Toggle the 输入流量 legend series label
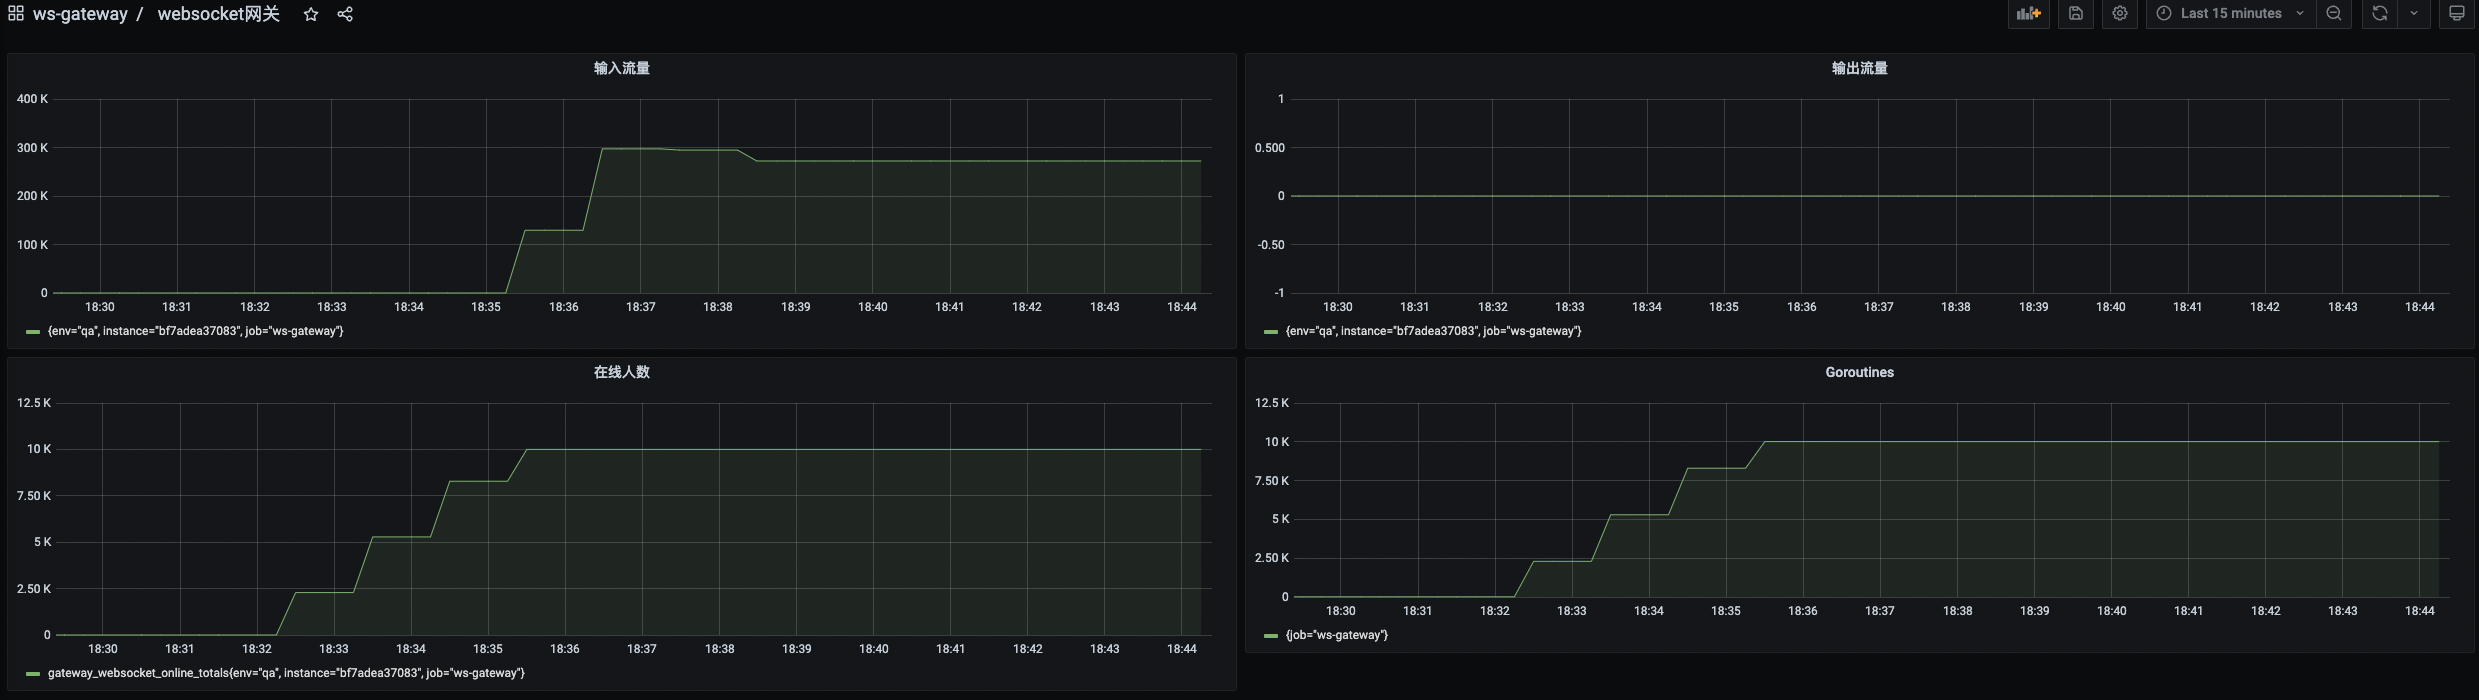Screen dimensions: 2479x700 click(x=196, y=331)
